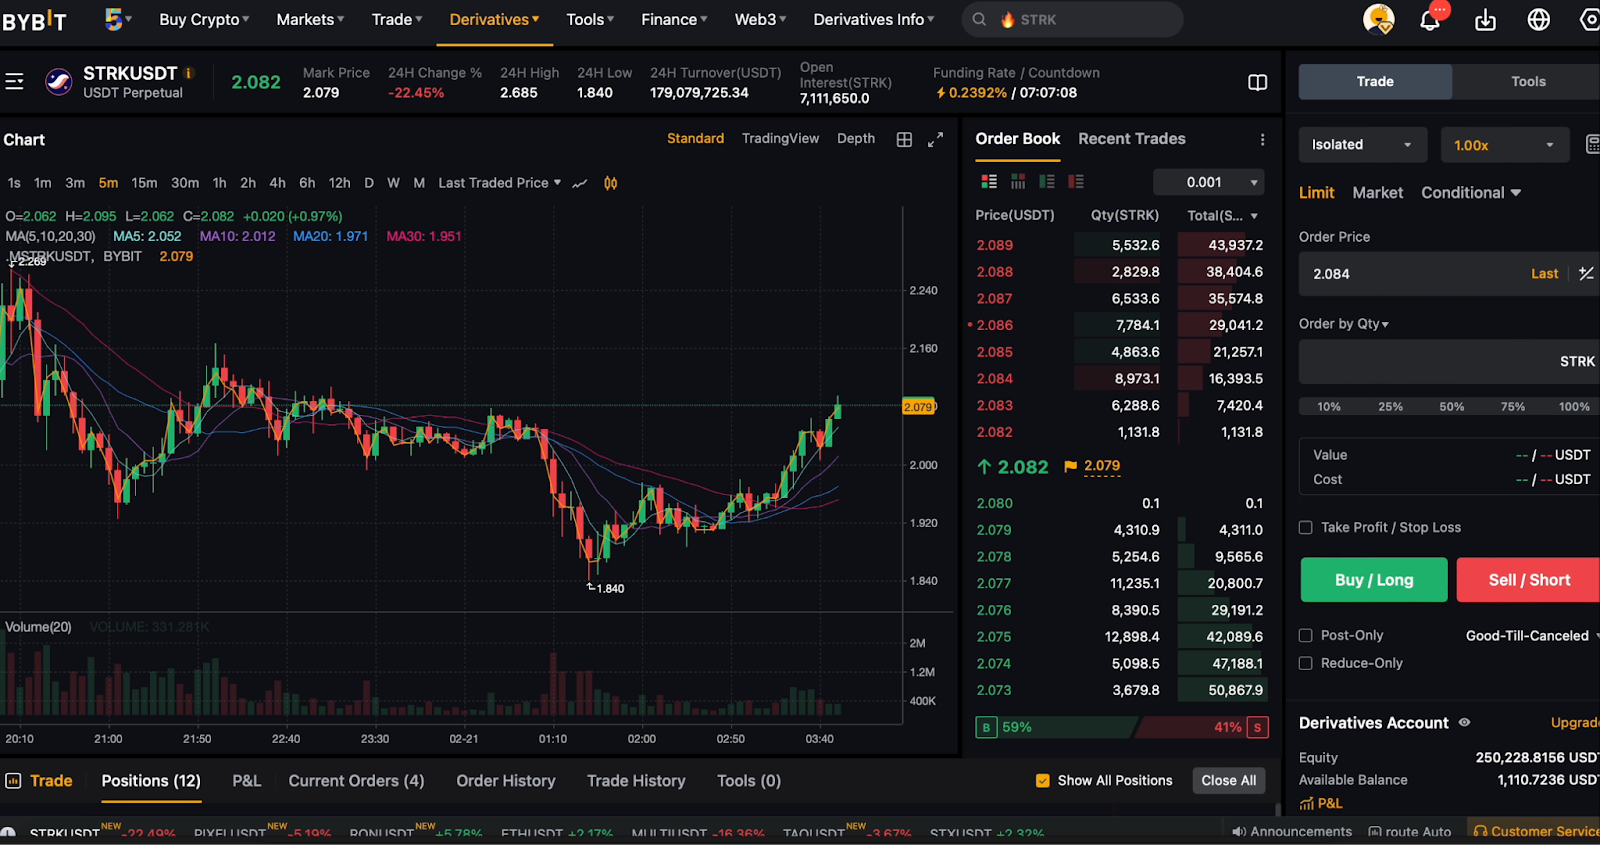The image size is (1600, 845).
Task: Switch to the Recent Trades tab
Action: coord(1132,139)
